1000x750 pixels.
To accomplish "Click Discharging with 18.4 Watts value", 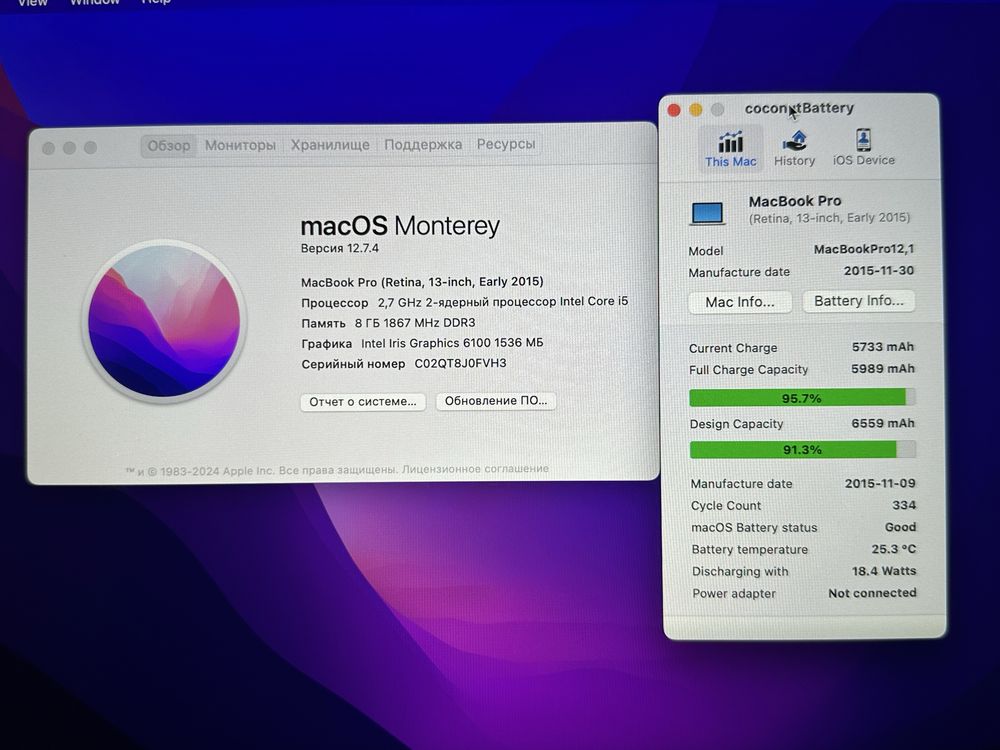I will tap(884, 571).
